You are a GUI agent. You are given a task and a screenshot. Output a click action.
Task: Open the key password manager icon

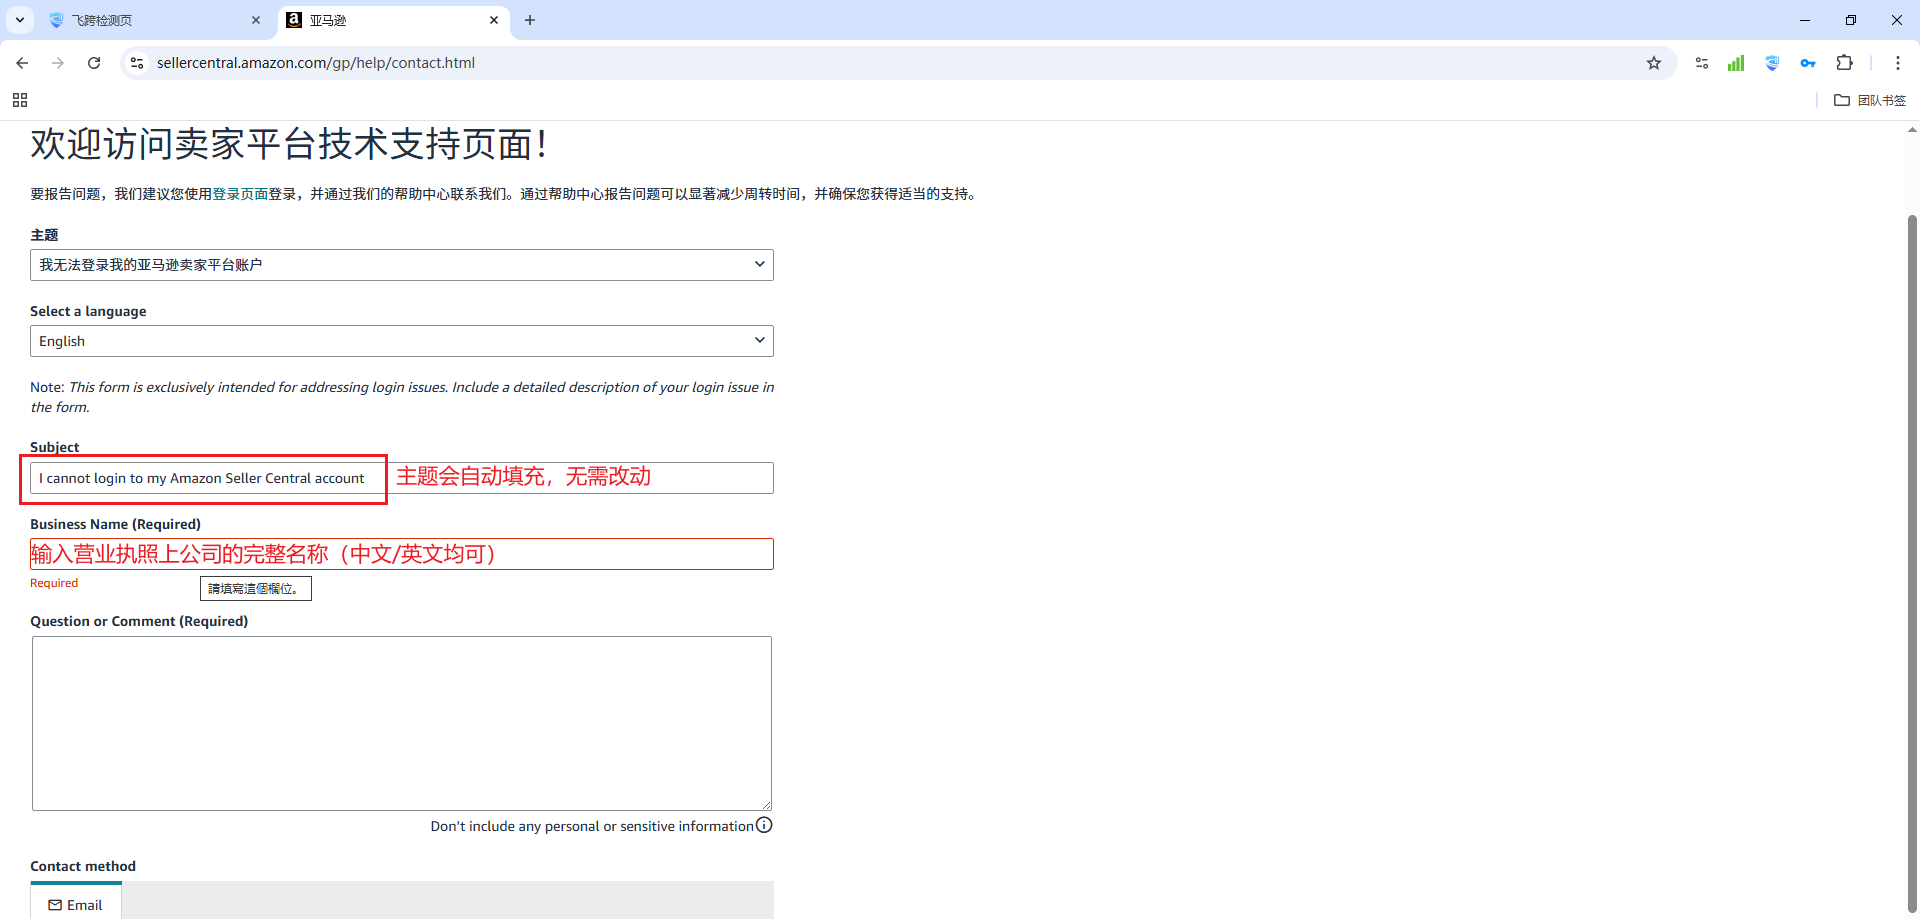point(1808,63)
